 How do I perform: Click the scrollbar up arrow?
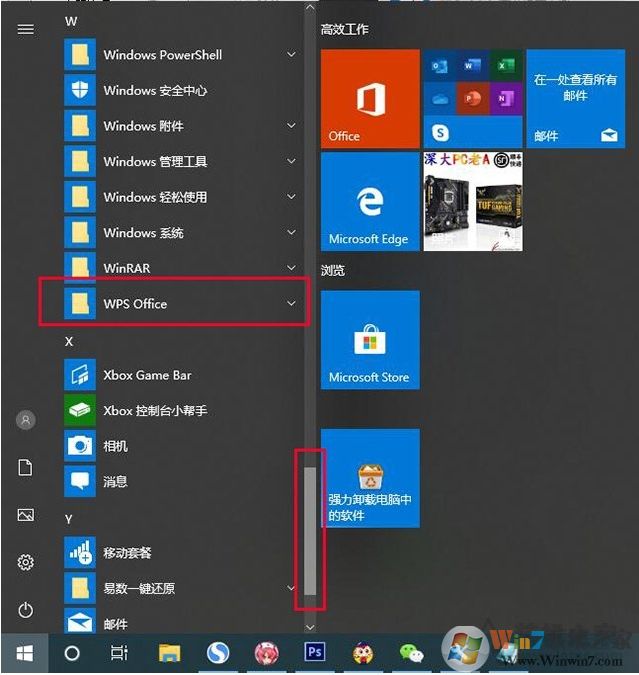click(310, 7)
